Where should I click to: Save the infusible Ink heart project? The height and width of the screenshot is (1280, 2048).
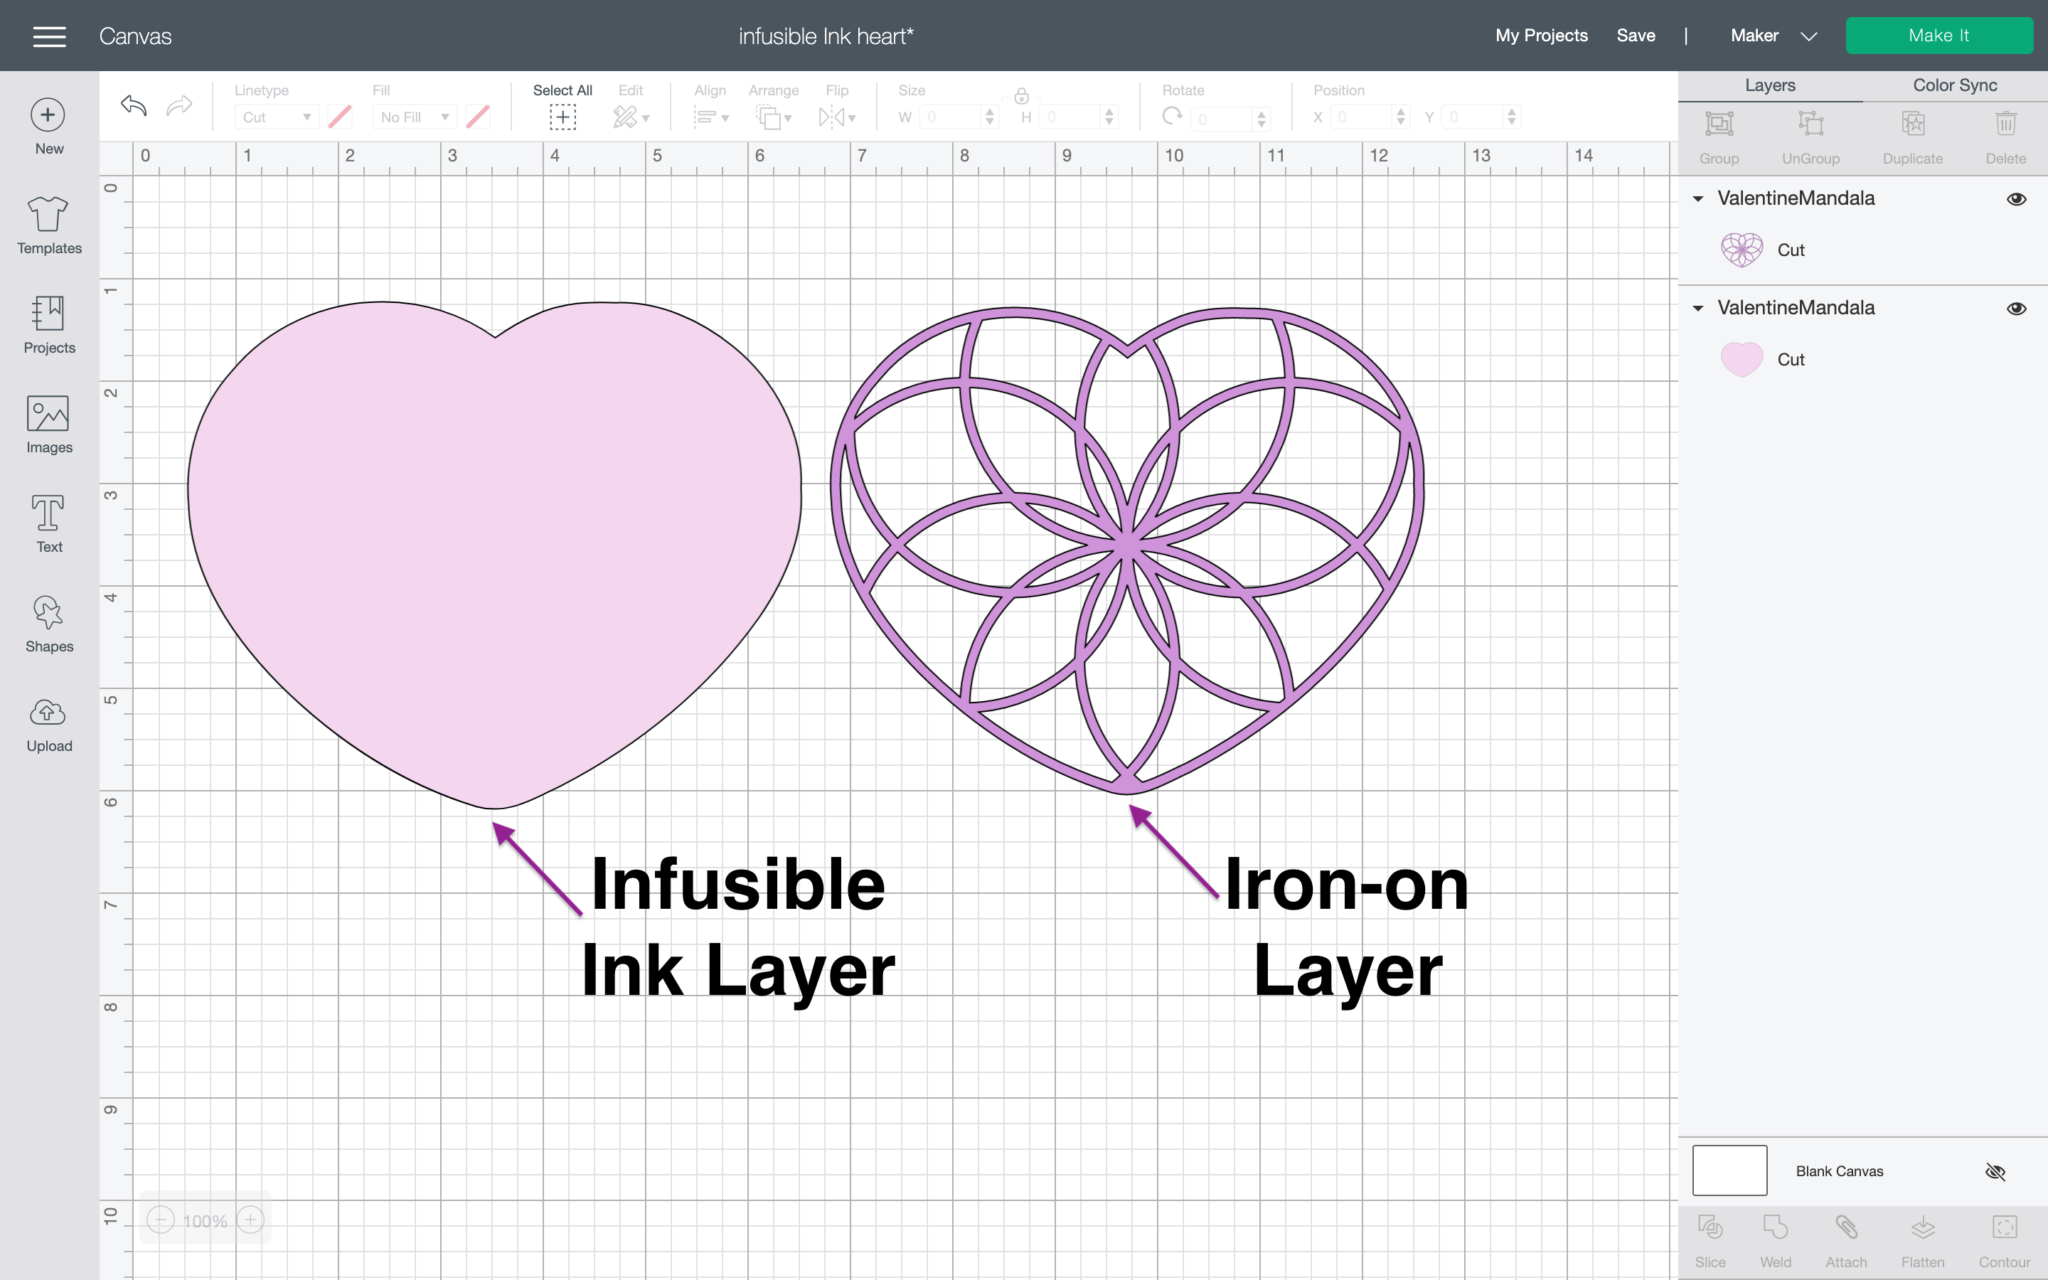coord(1636,35)
